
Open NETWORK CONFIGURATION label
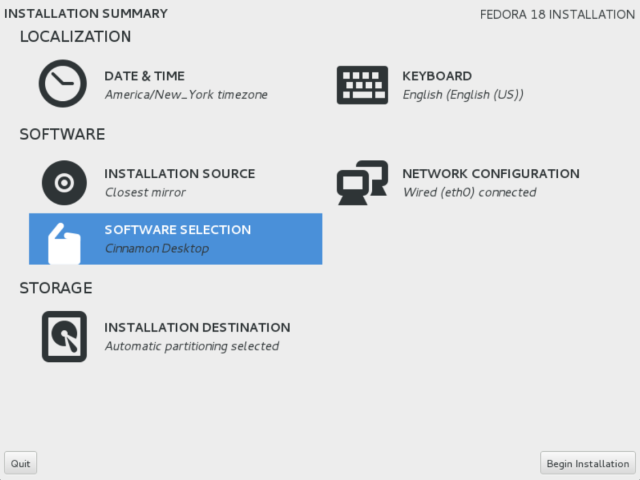491,173
